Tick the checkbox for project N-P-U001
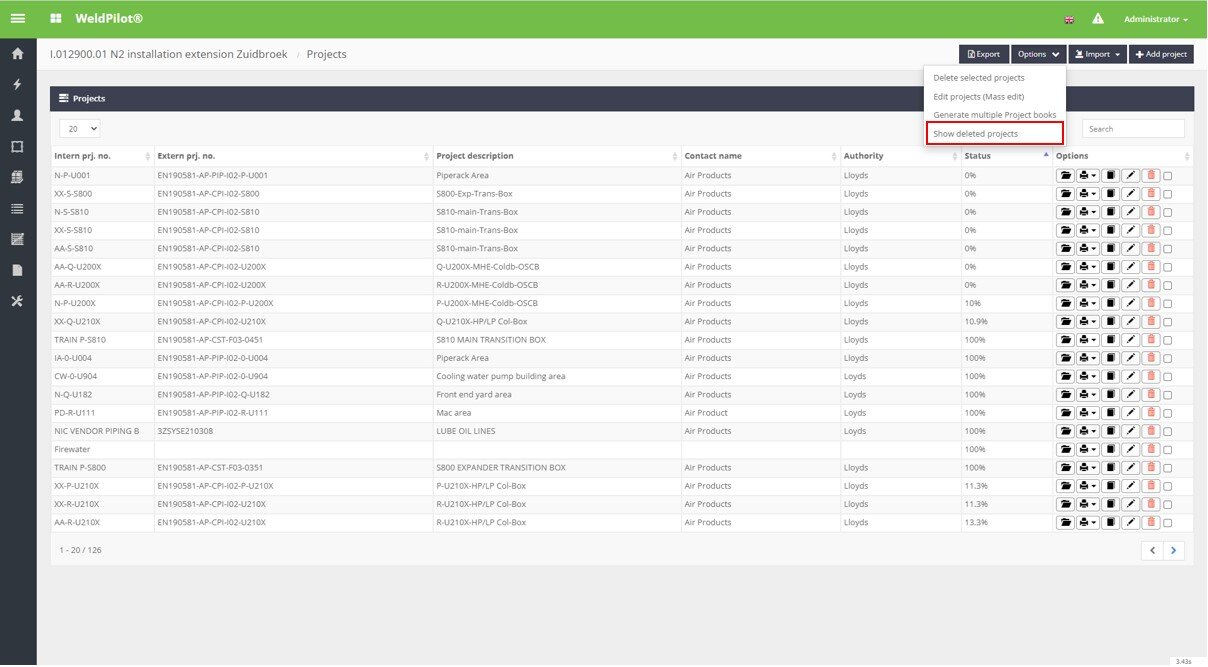The image size is (1208, 667). [1168, 176]
